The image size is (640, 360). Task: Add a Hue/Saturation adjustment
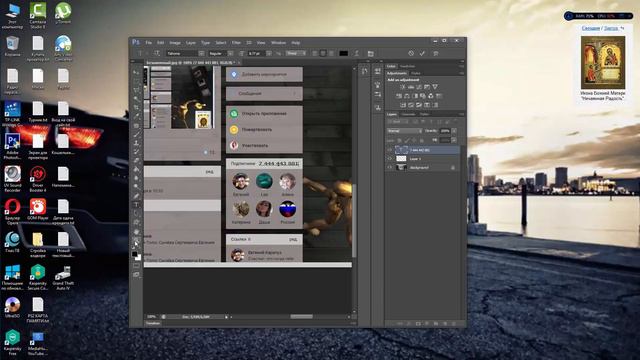point(399,96)
